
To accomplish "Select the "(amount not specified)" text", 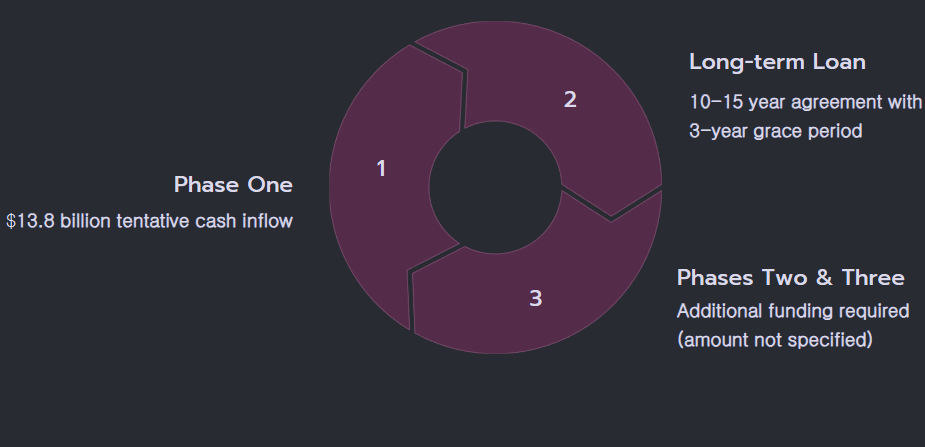I will (775, 340).
